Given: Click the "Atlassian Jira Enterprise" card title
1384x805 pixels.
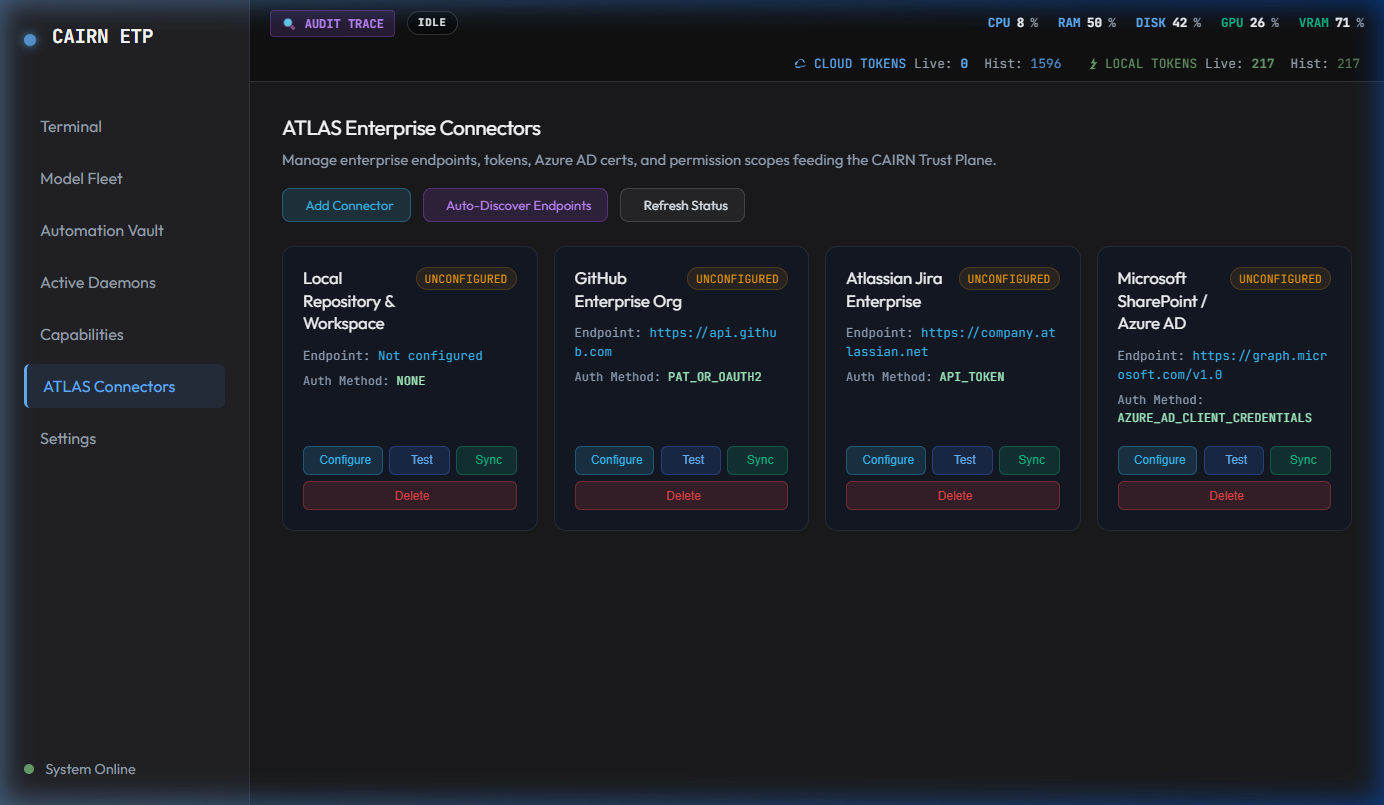Looking at the screenshot, I should point(894,290).
